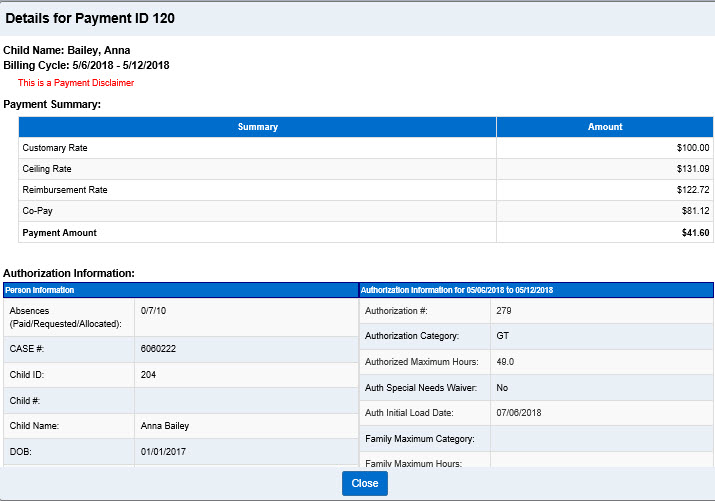Click the Child Name: Bailey, Anna heading

(x=67, y=50)
